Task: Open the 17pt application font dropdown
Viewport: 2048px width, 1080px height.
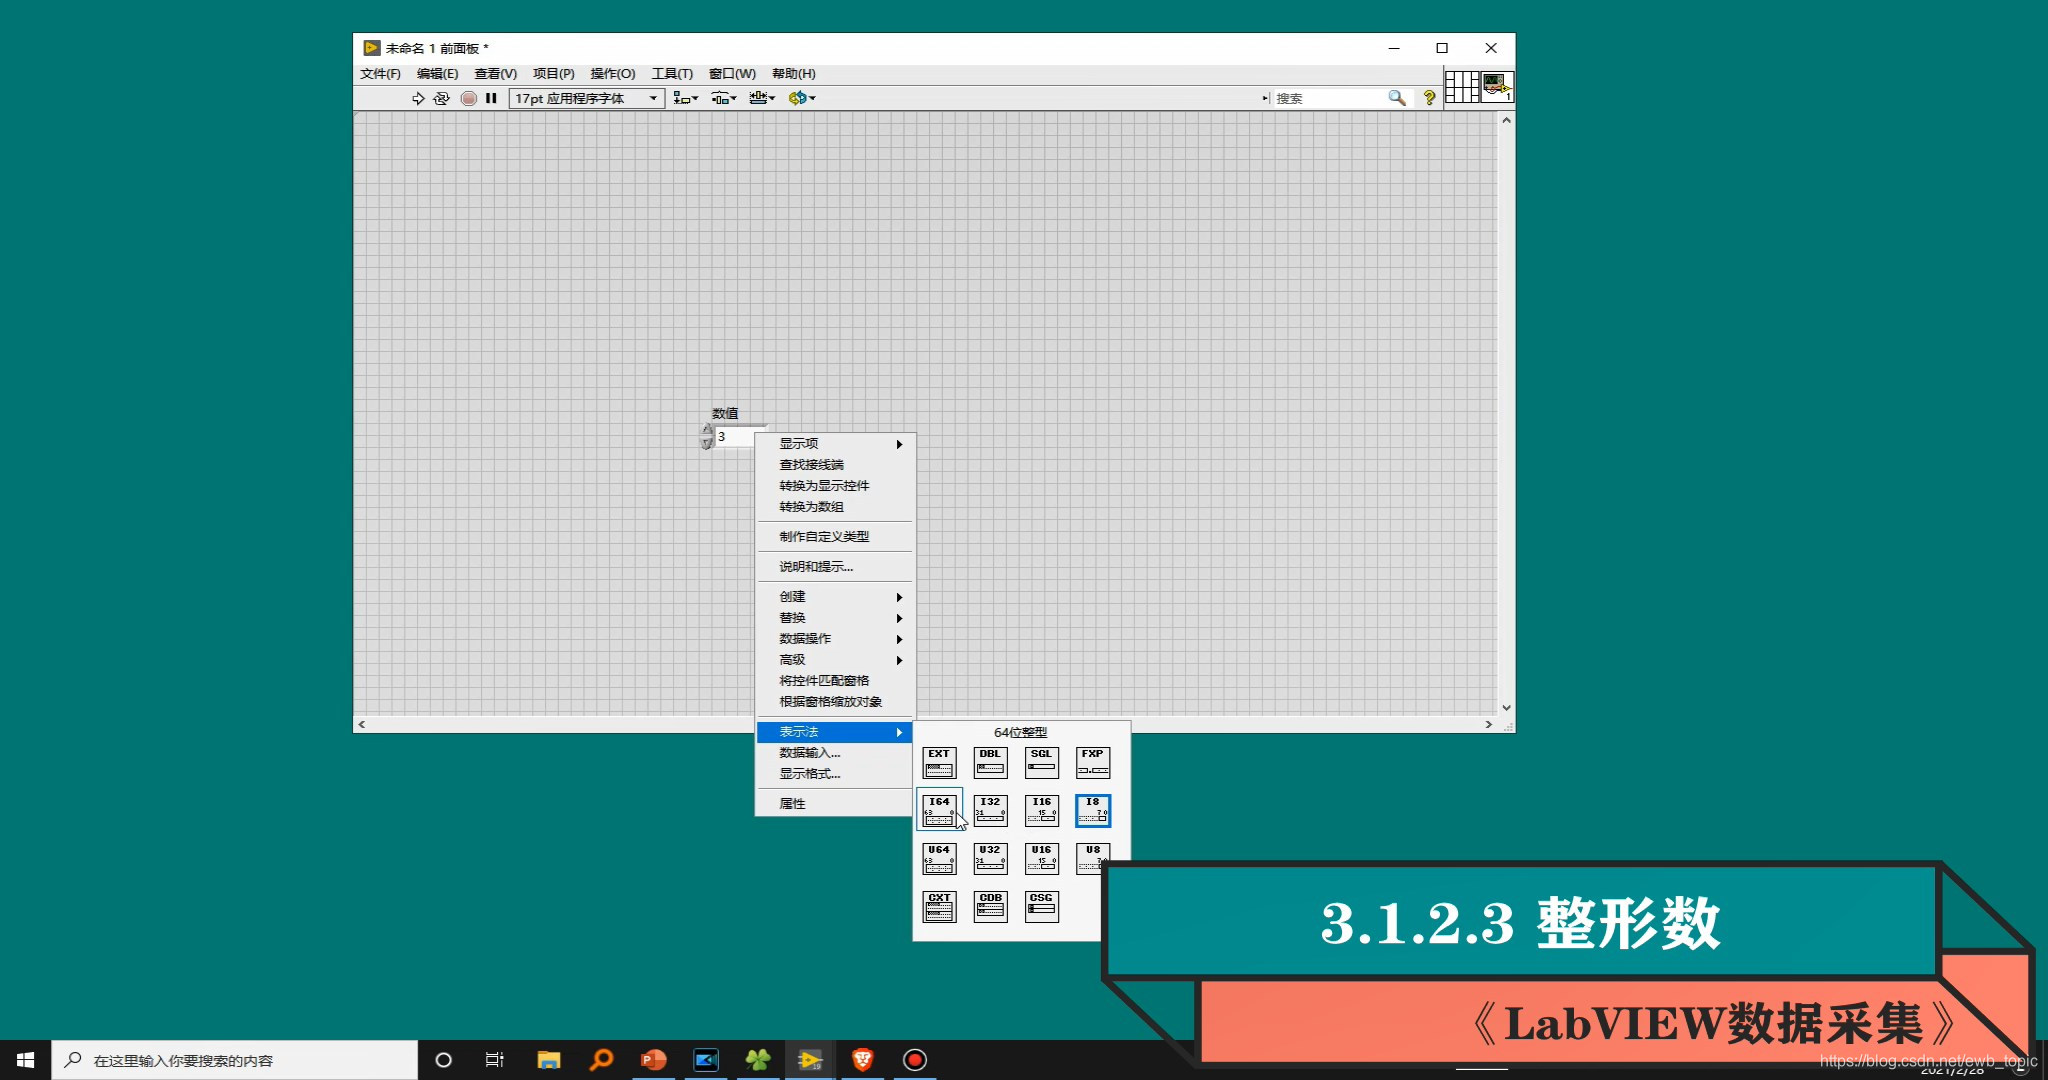Action: point(587,98)
